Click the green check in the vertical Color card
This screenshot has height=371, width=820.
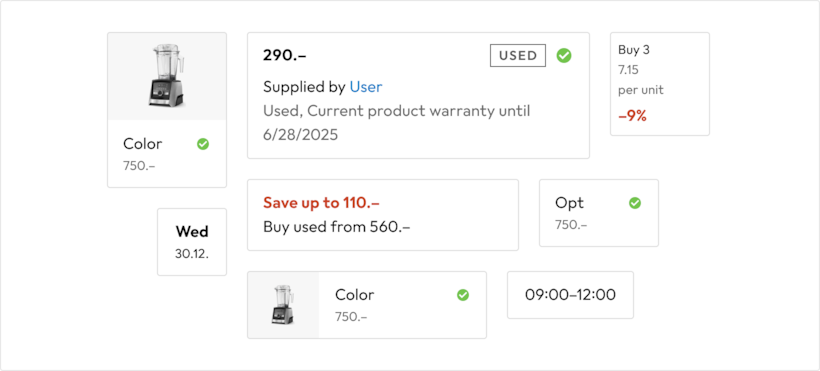[x=203, y=144]
